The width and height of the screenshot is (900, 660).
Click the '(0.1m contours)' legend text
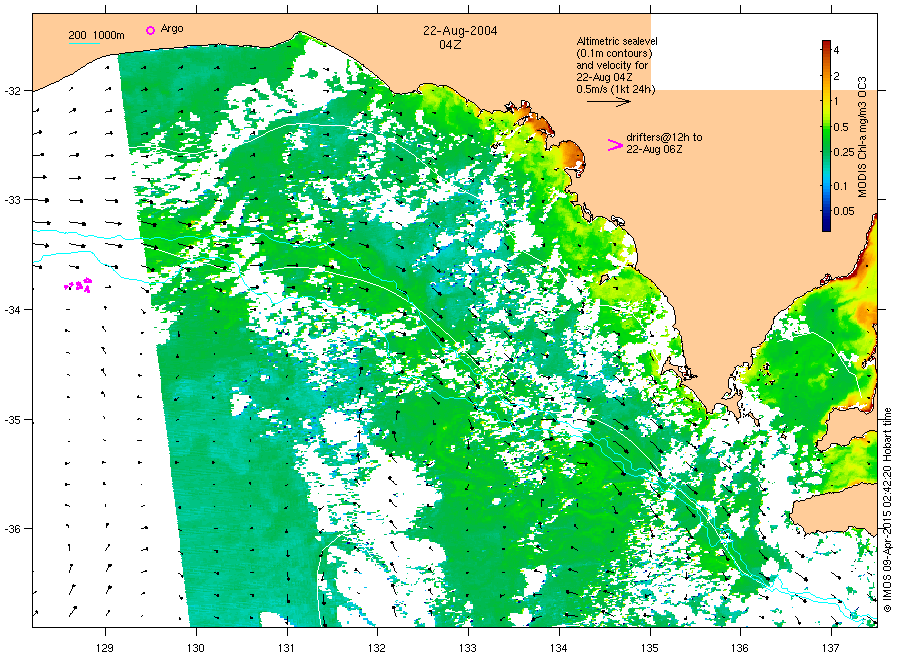614,53
